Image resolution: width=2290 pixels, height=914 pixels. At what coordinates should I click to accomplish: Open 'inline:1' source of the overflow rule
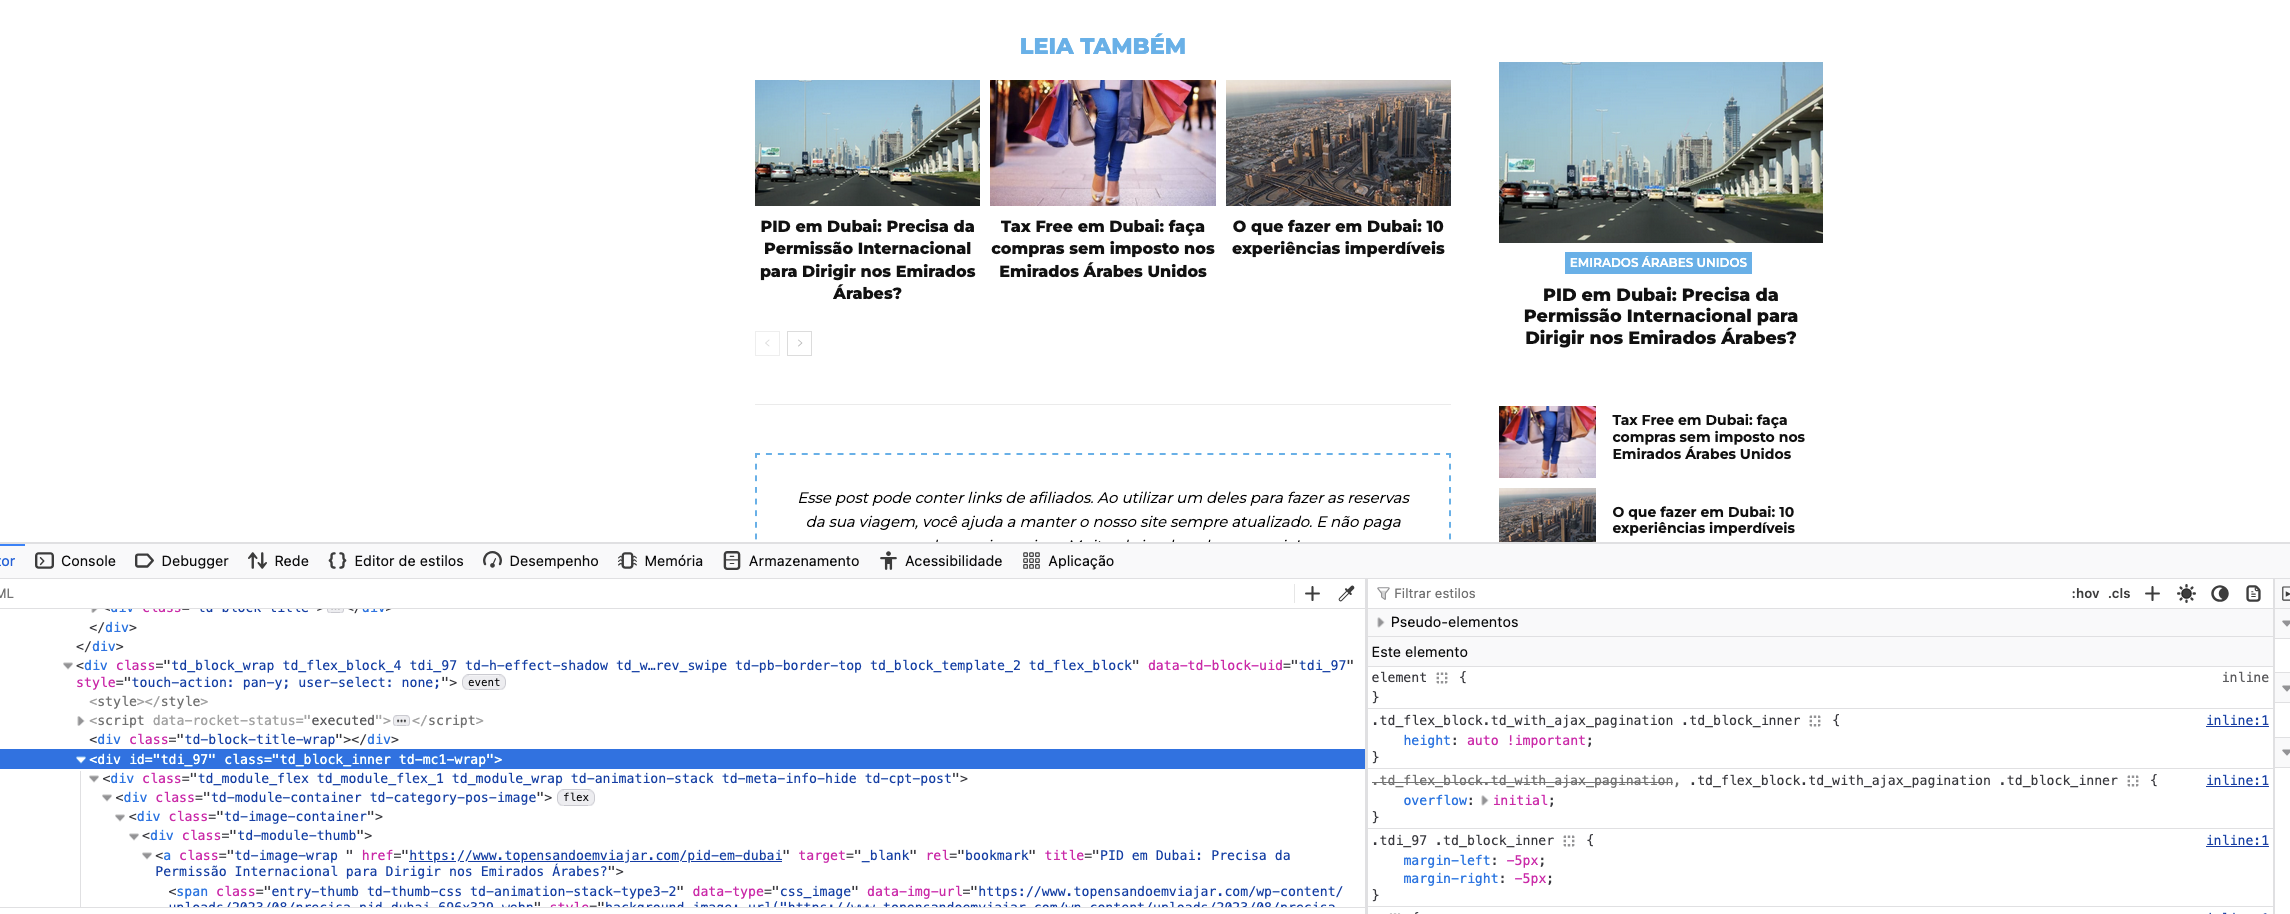(x=2237, y=781)
